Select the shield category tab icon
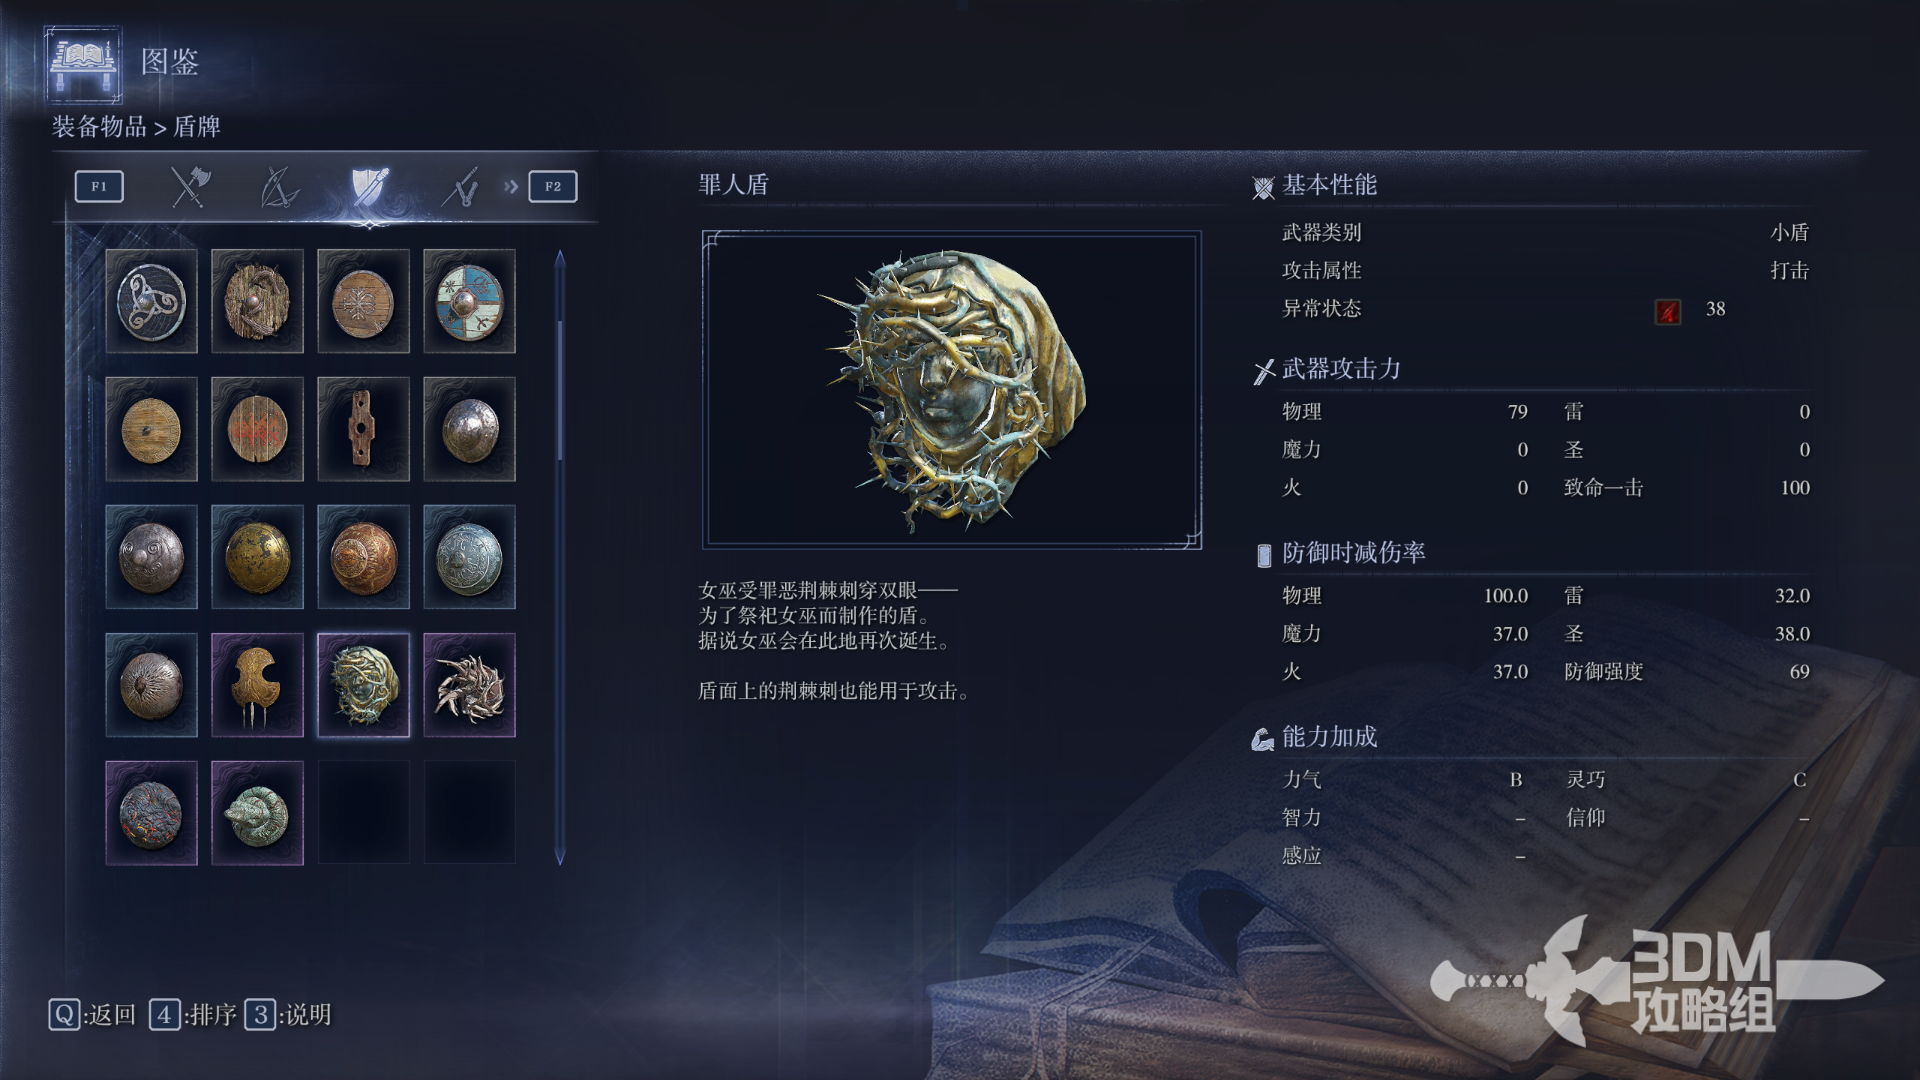 (x=369, y=186)
